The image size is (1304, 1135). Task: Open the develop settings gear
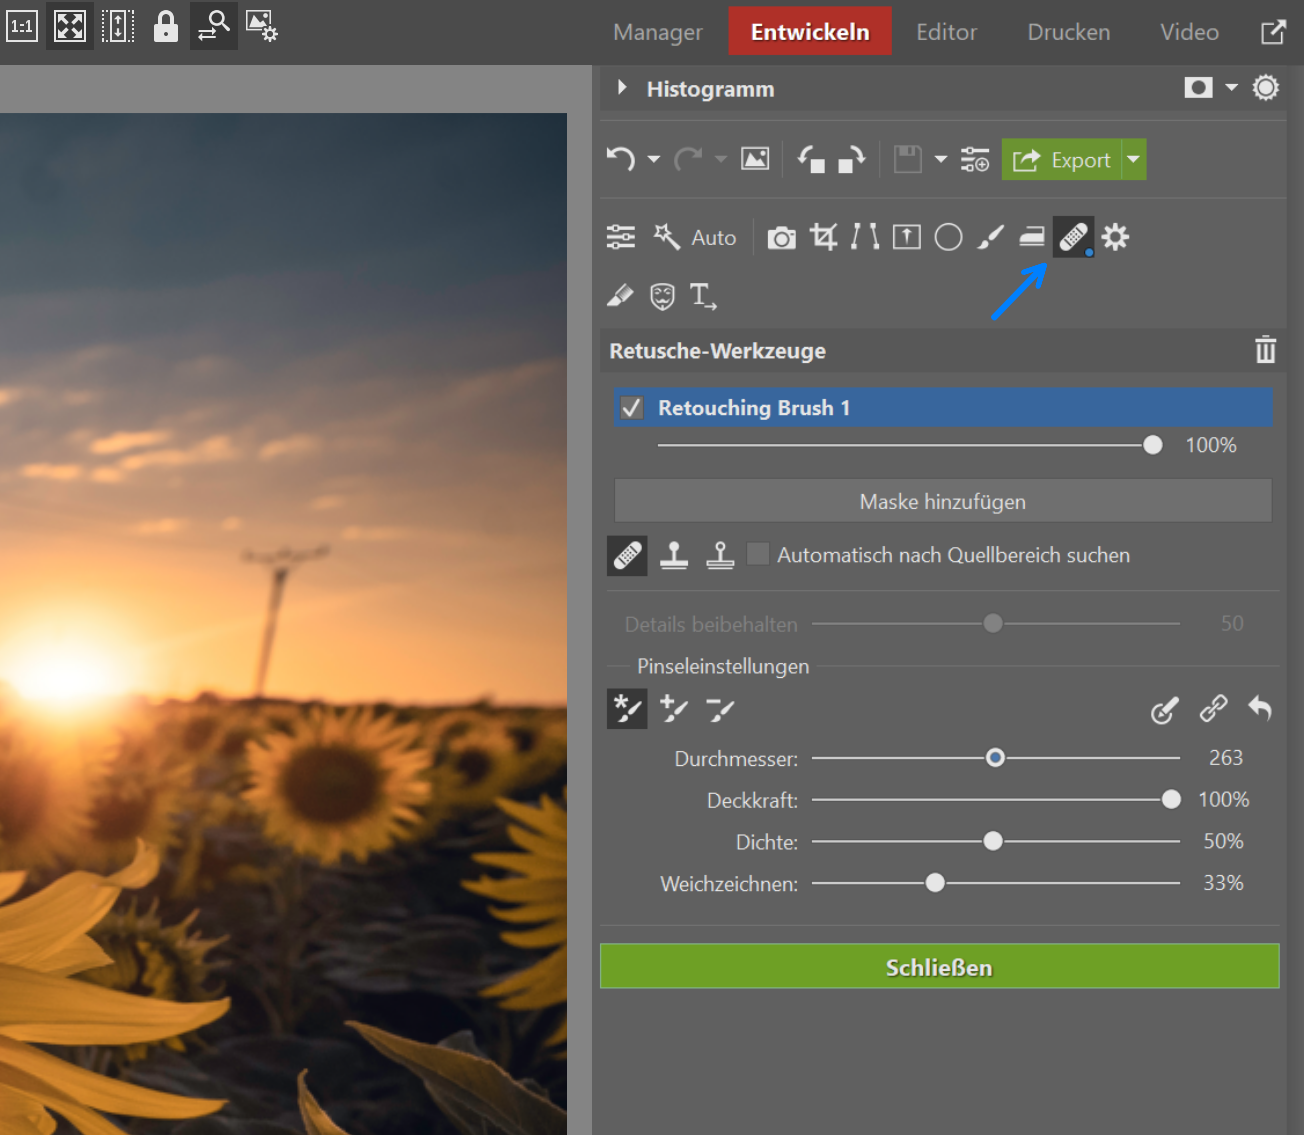pyautogui.click(x=1115, y=237)
